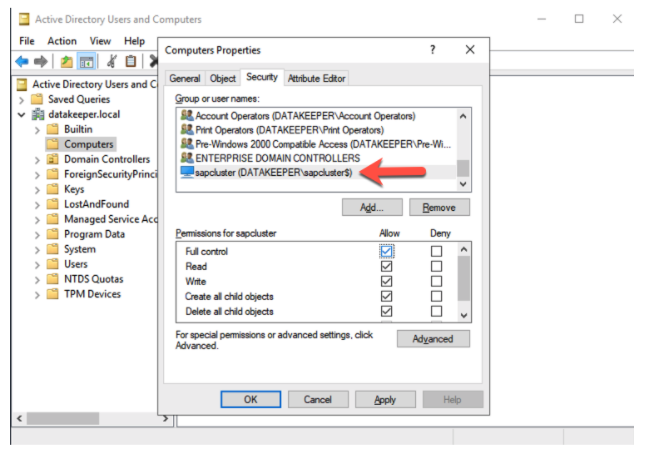Open the File menu
Image resolution: width=648 pixels, height=452 pixels.
click(x=27, y=41)
